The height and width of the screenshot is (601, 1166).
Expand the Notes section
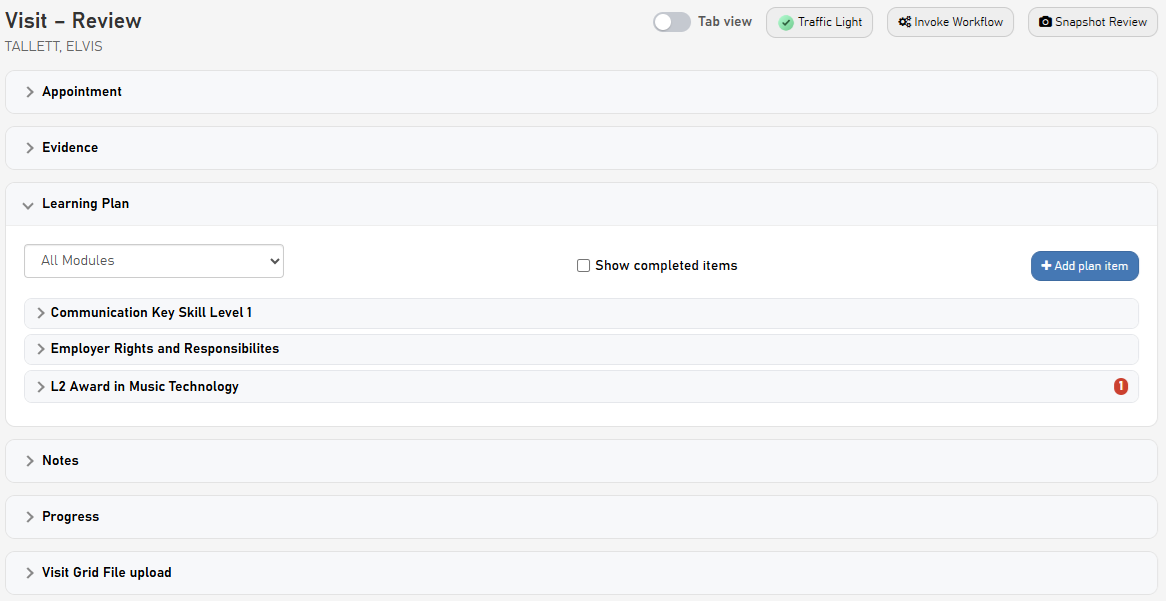[x=582, y=461]
